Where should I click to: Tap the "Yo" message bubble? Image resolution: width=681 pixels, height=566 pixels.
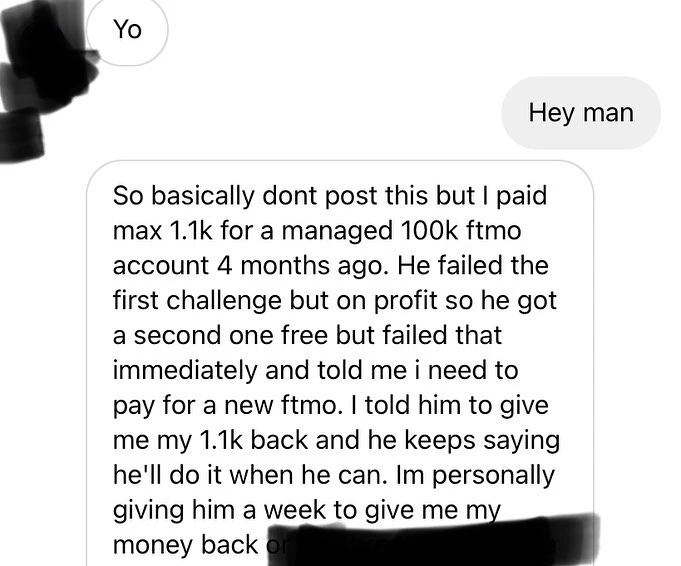127,30
